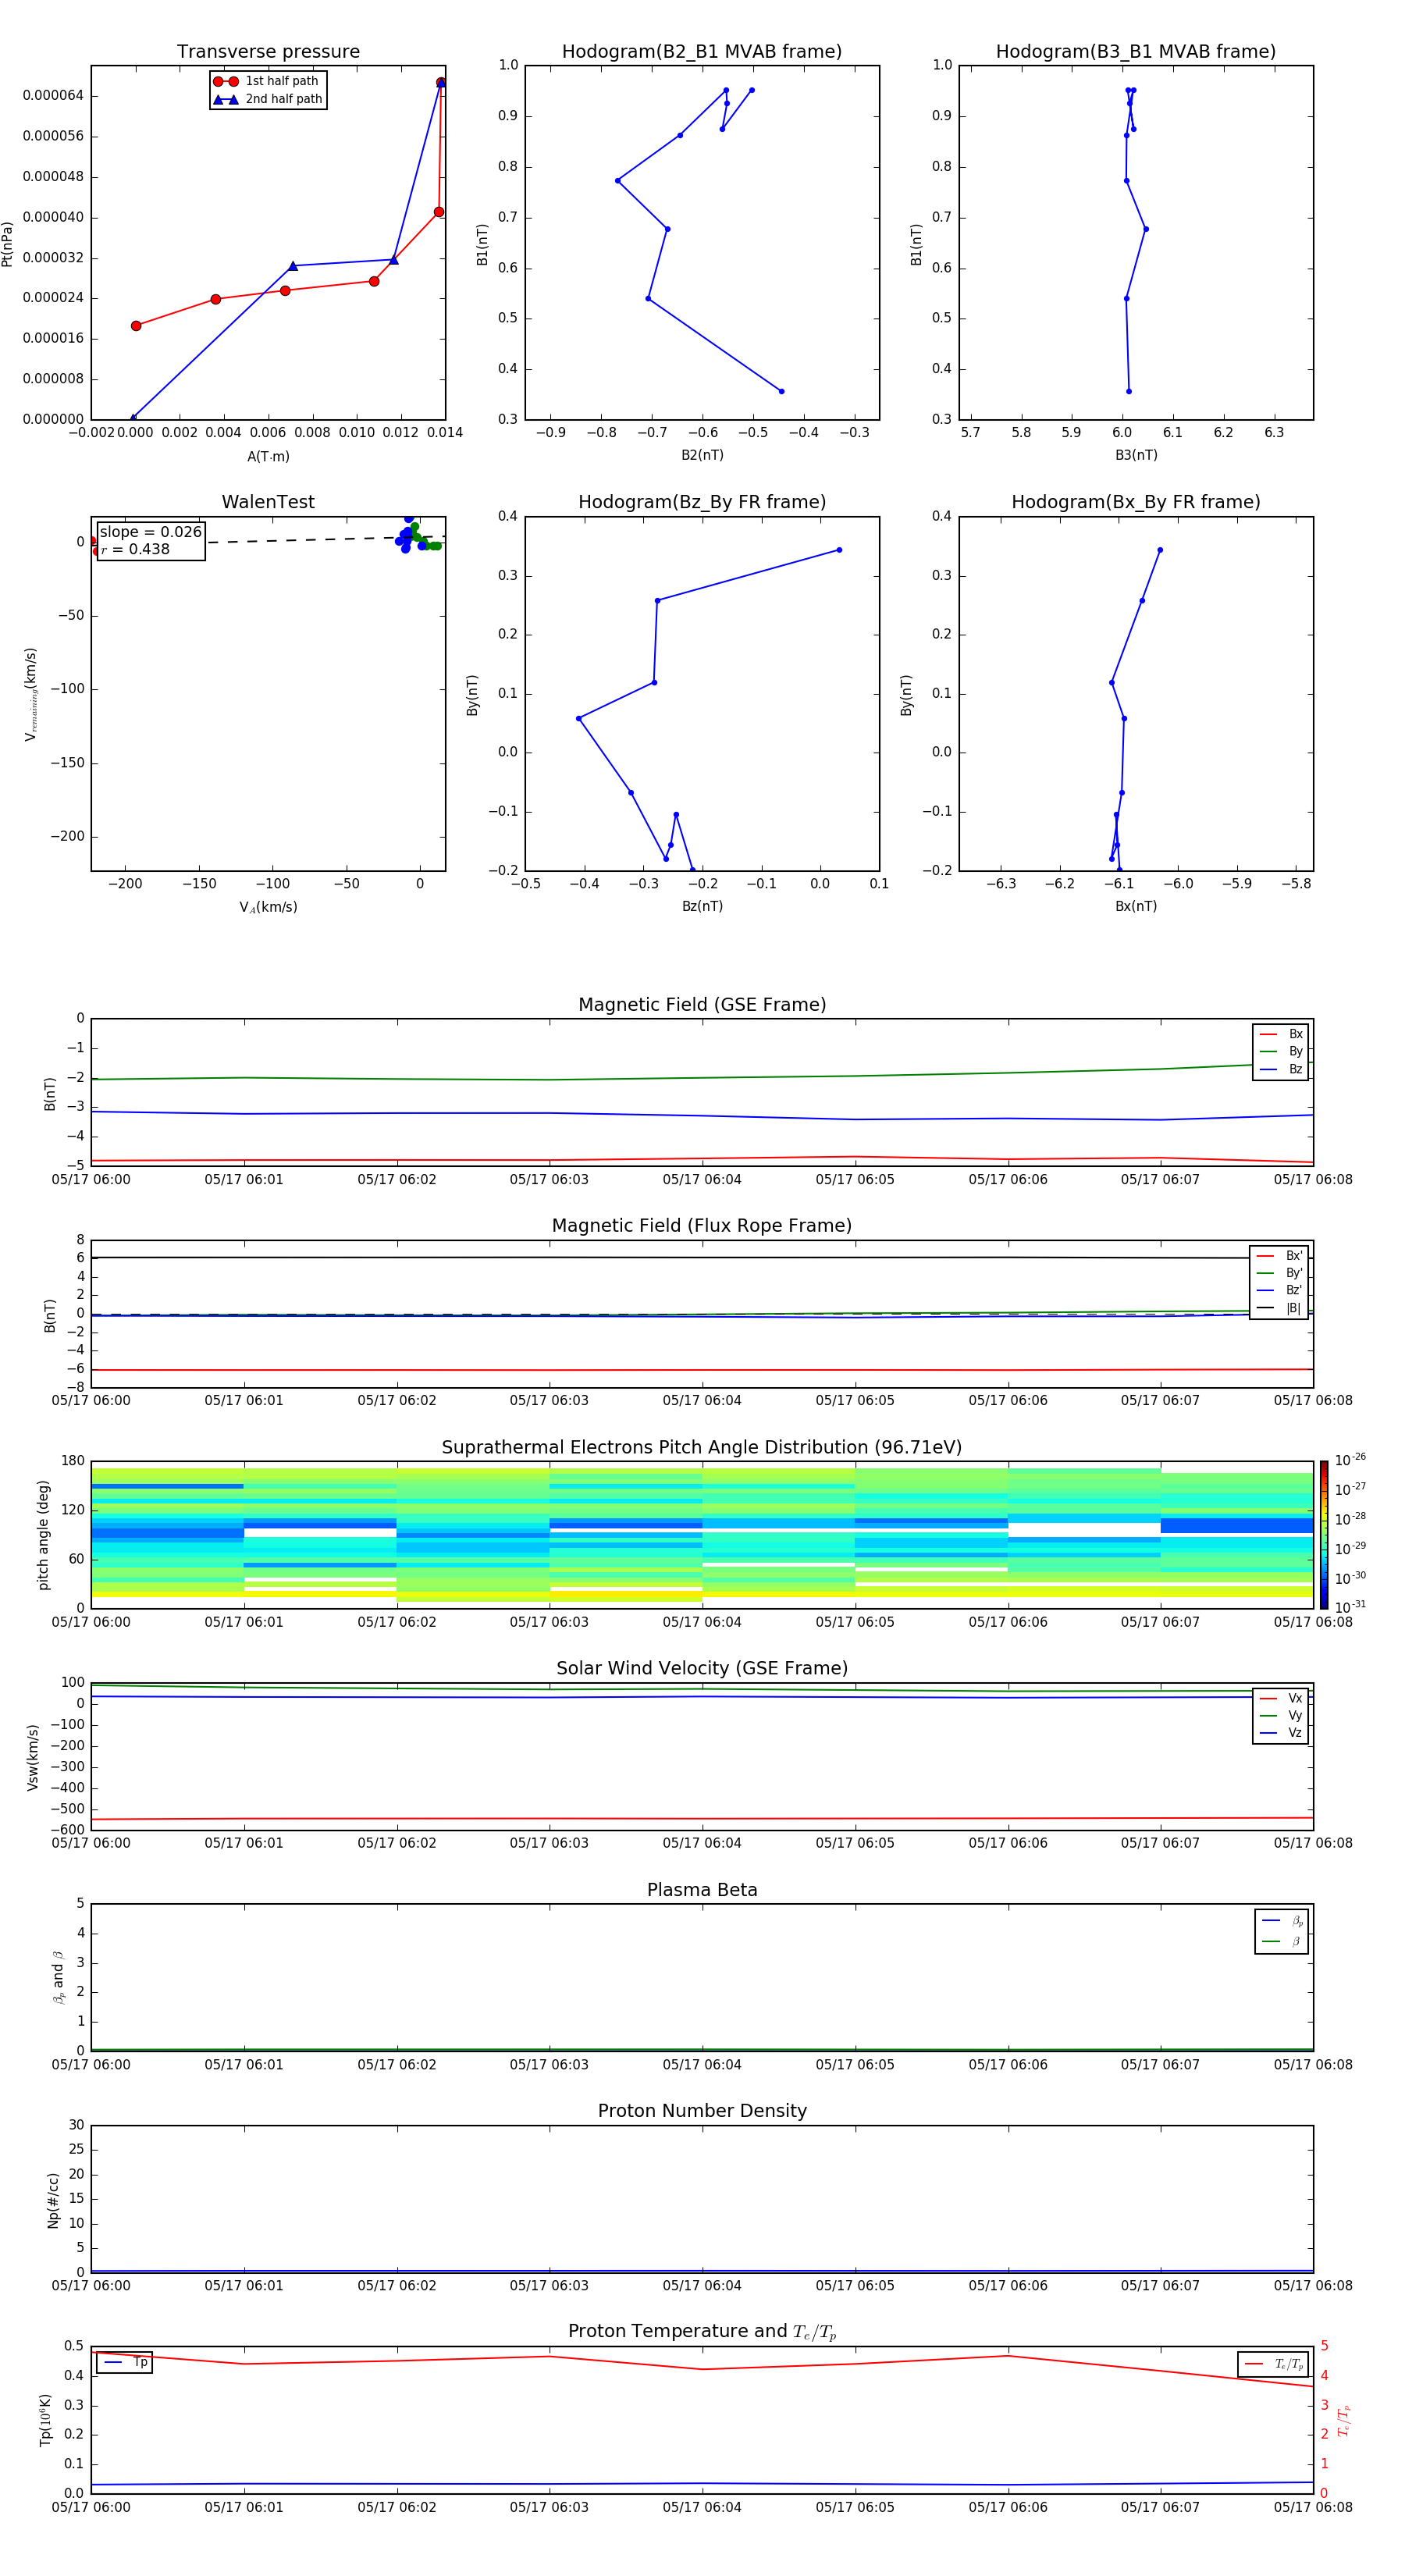Click the 'Vsw(km/s)' axis label
1405x2576 pixels.
(33, 1756)
